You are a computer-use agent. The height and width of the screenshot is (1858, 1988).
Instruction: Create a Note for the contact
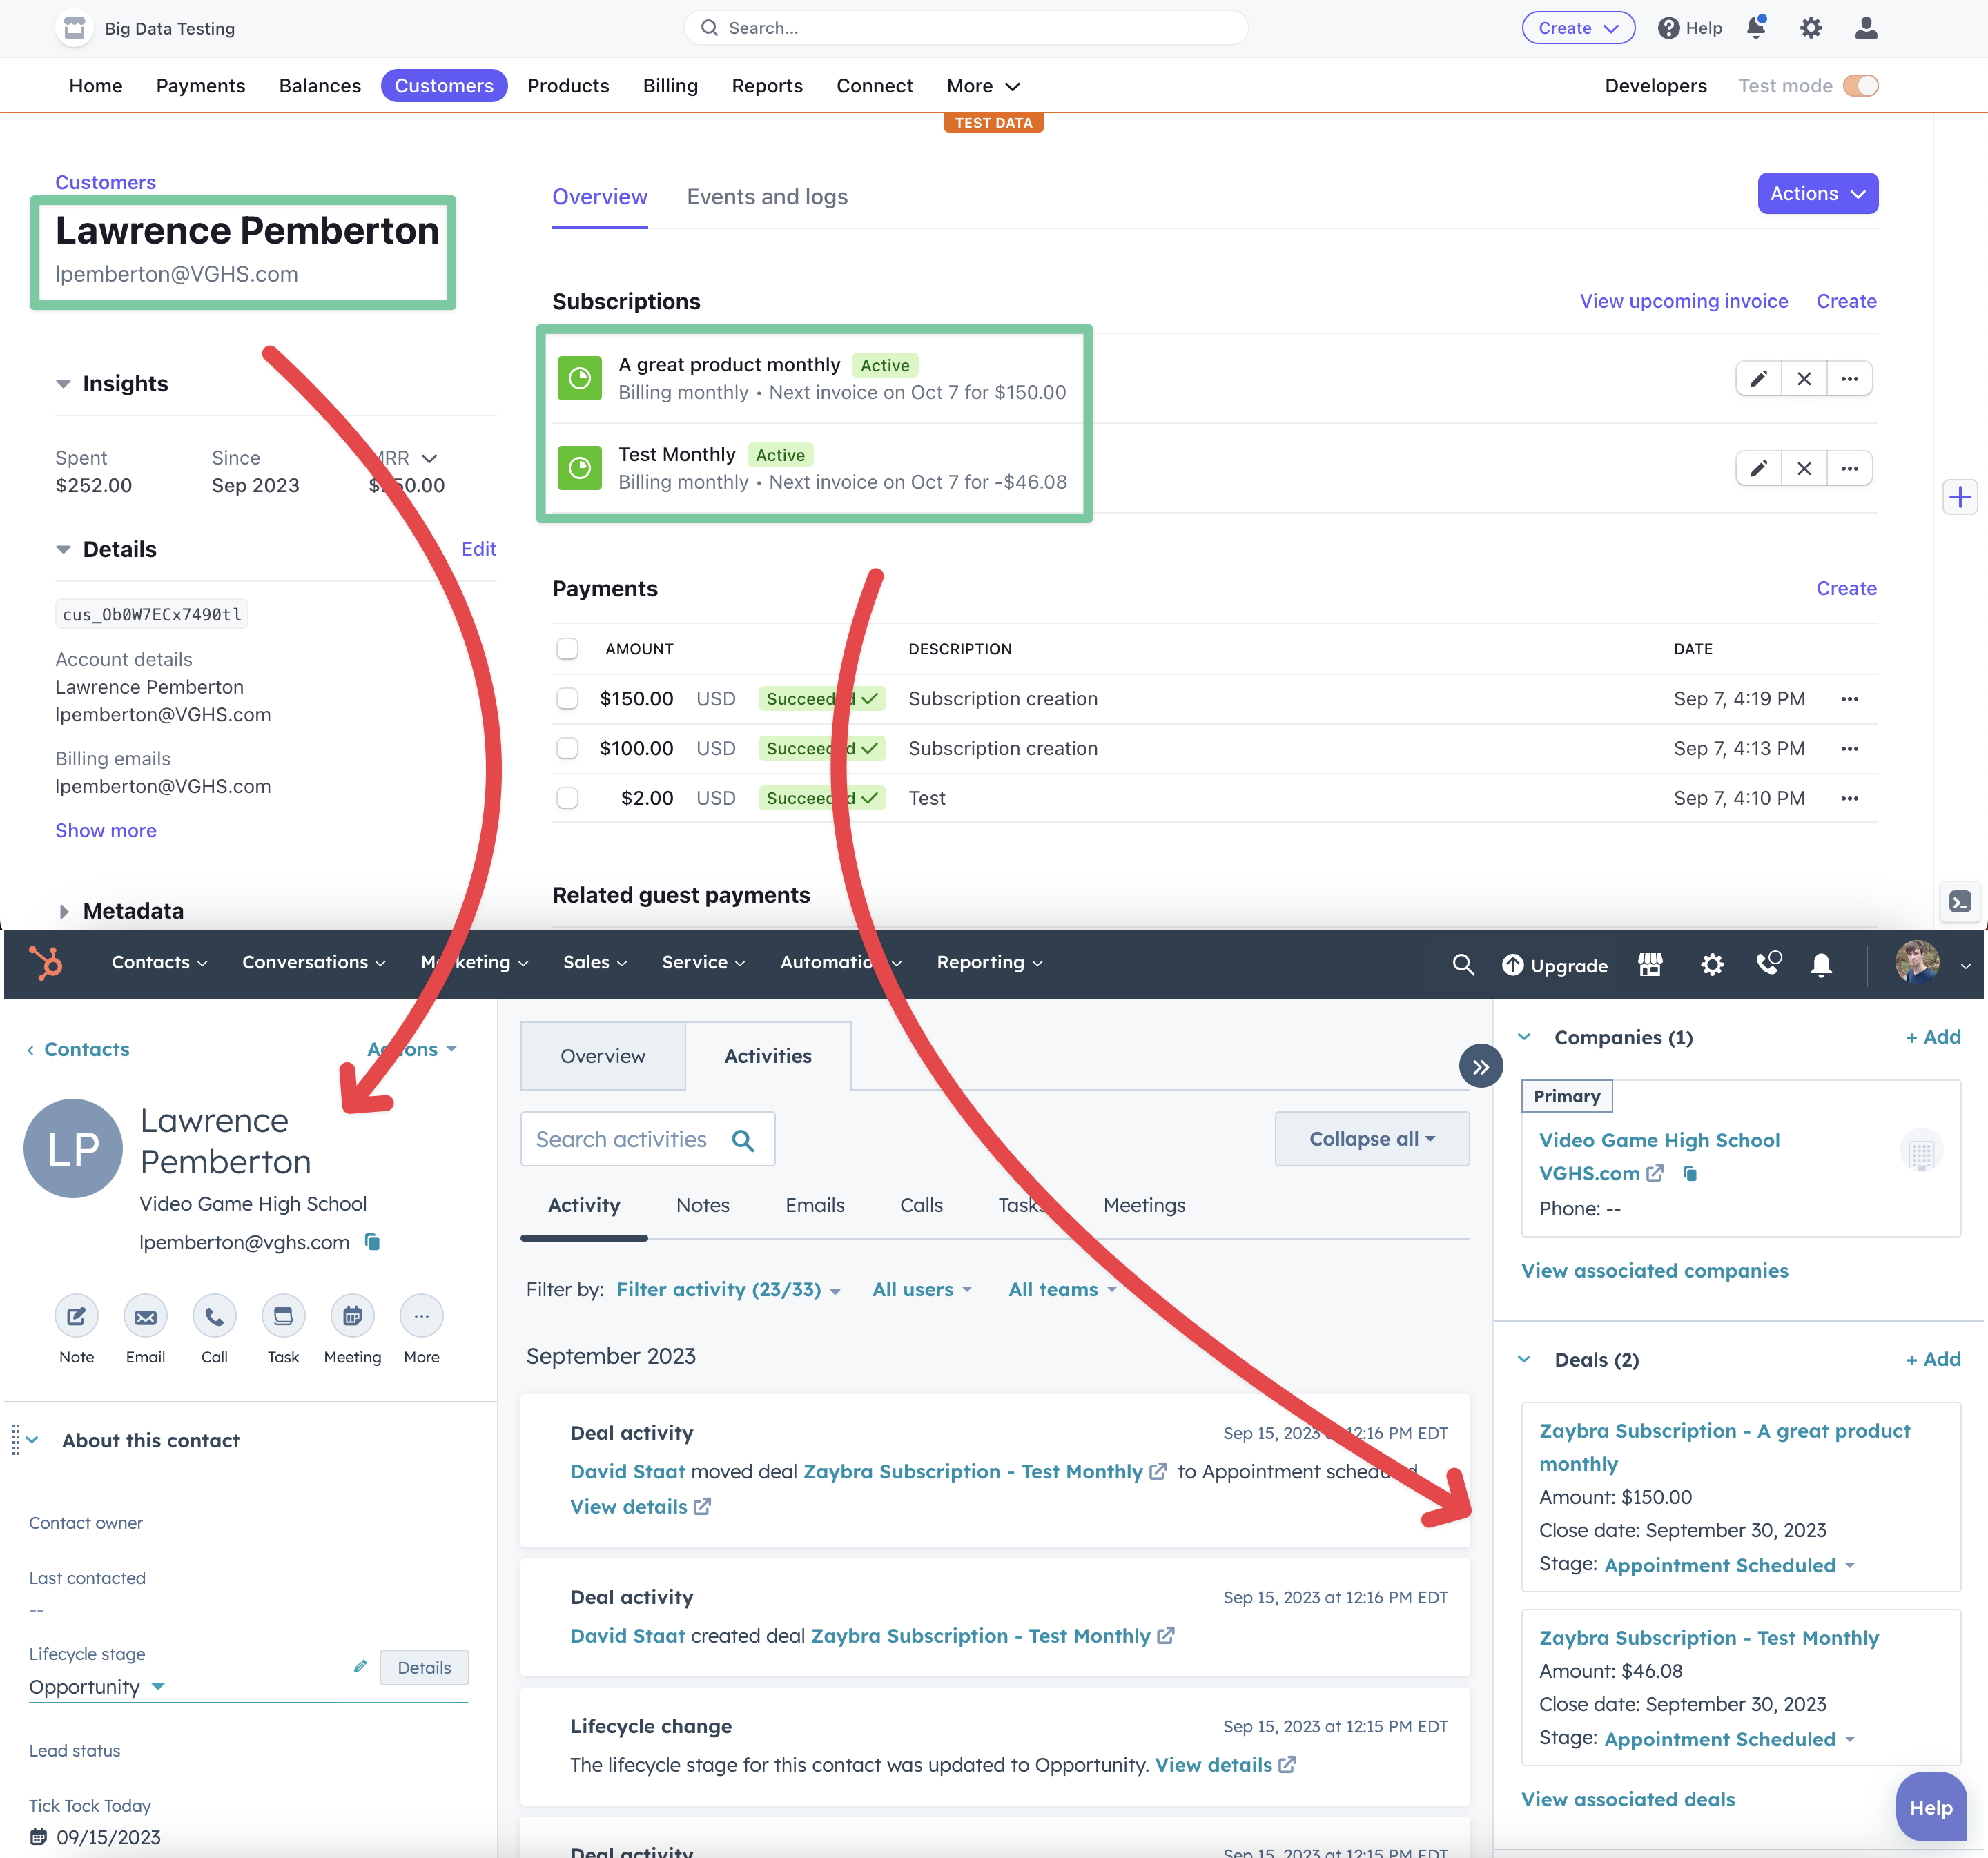[76, 1316]
